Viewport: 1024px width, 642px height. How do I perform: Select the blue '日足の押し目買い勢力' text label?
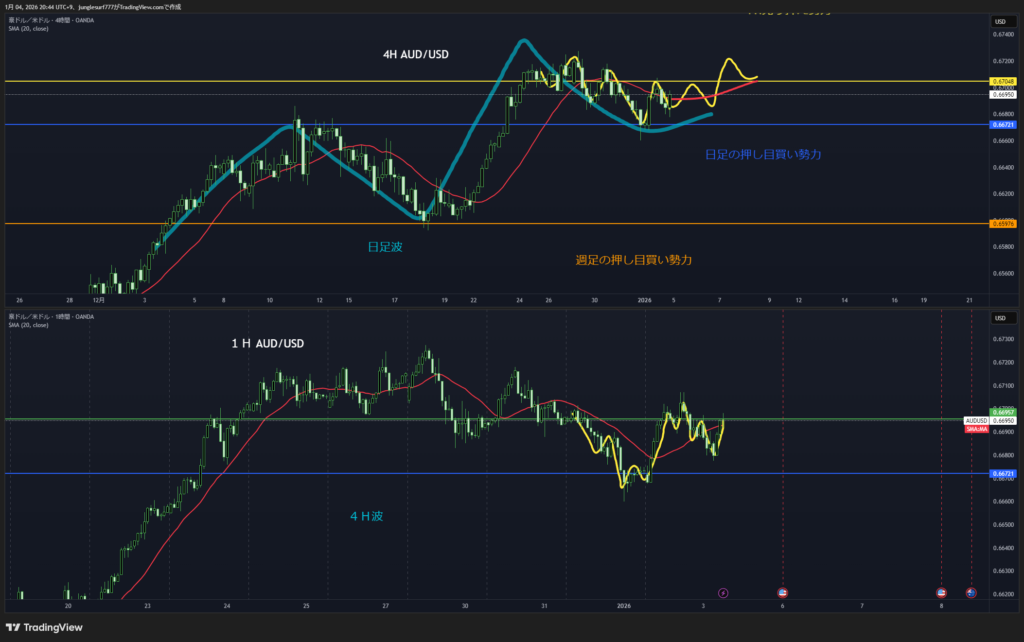click(764, 155)
